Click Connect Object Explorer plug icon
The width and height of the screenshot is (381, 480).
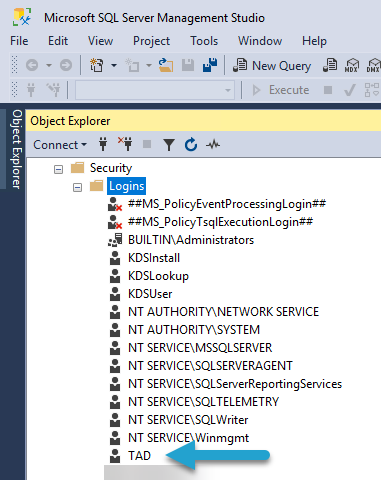pos(103,144)
